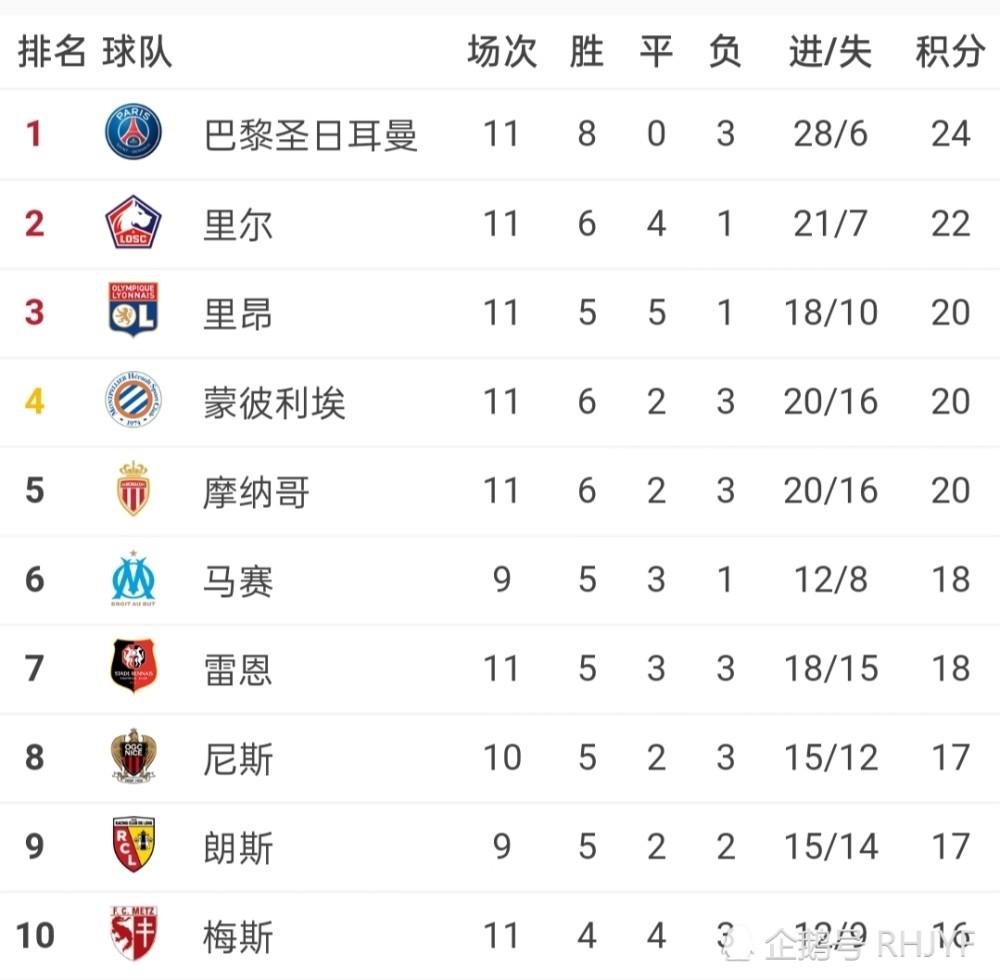Viewport: 1000px width, 980px height.
Task: Click the 进/失 column header
Action: pyautogui.click(x=830, y=52)
